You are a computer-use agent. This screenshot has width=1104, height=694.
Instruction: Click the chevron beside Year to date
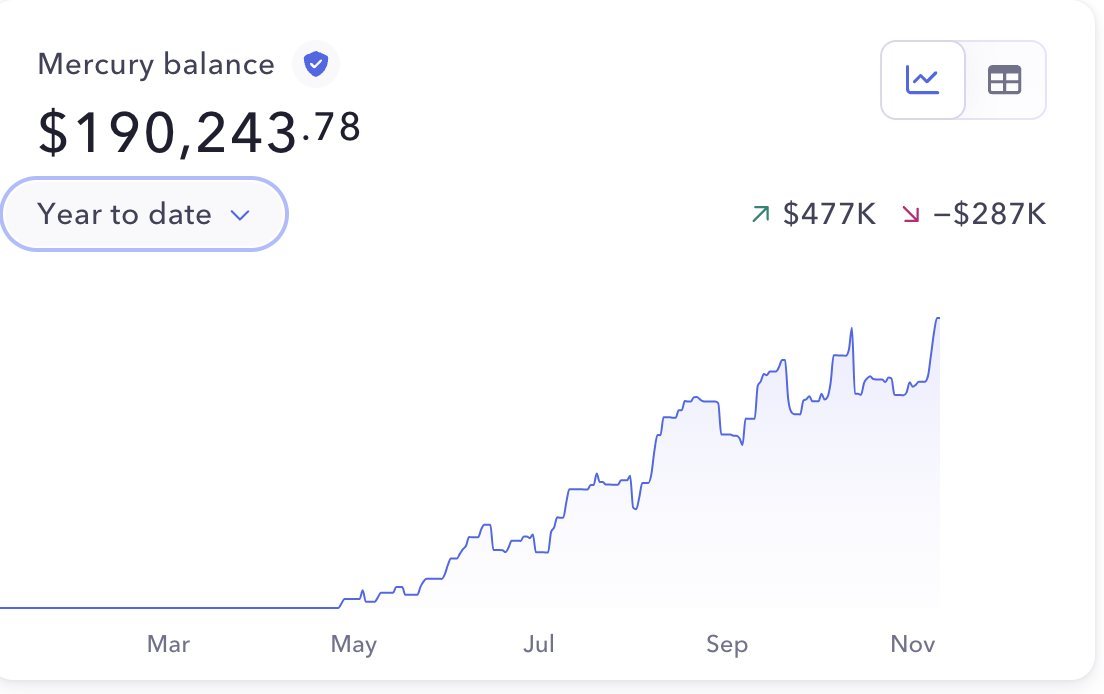pyautogui.click(x=239, y=215)
